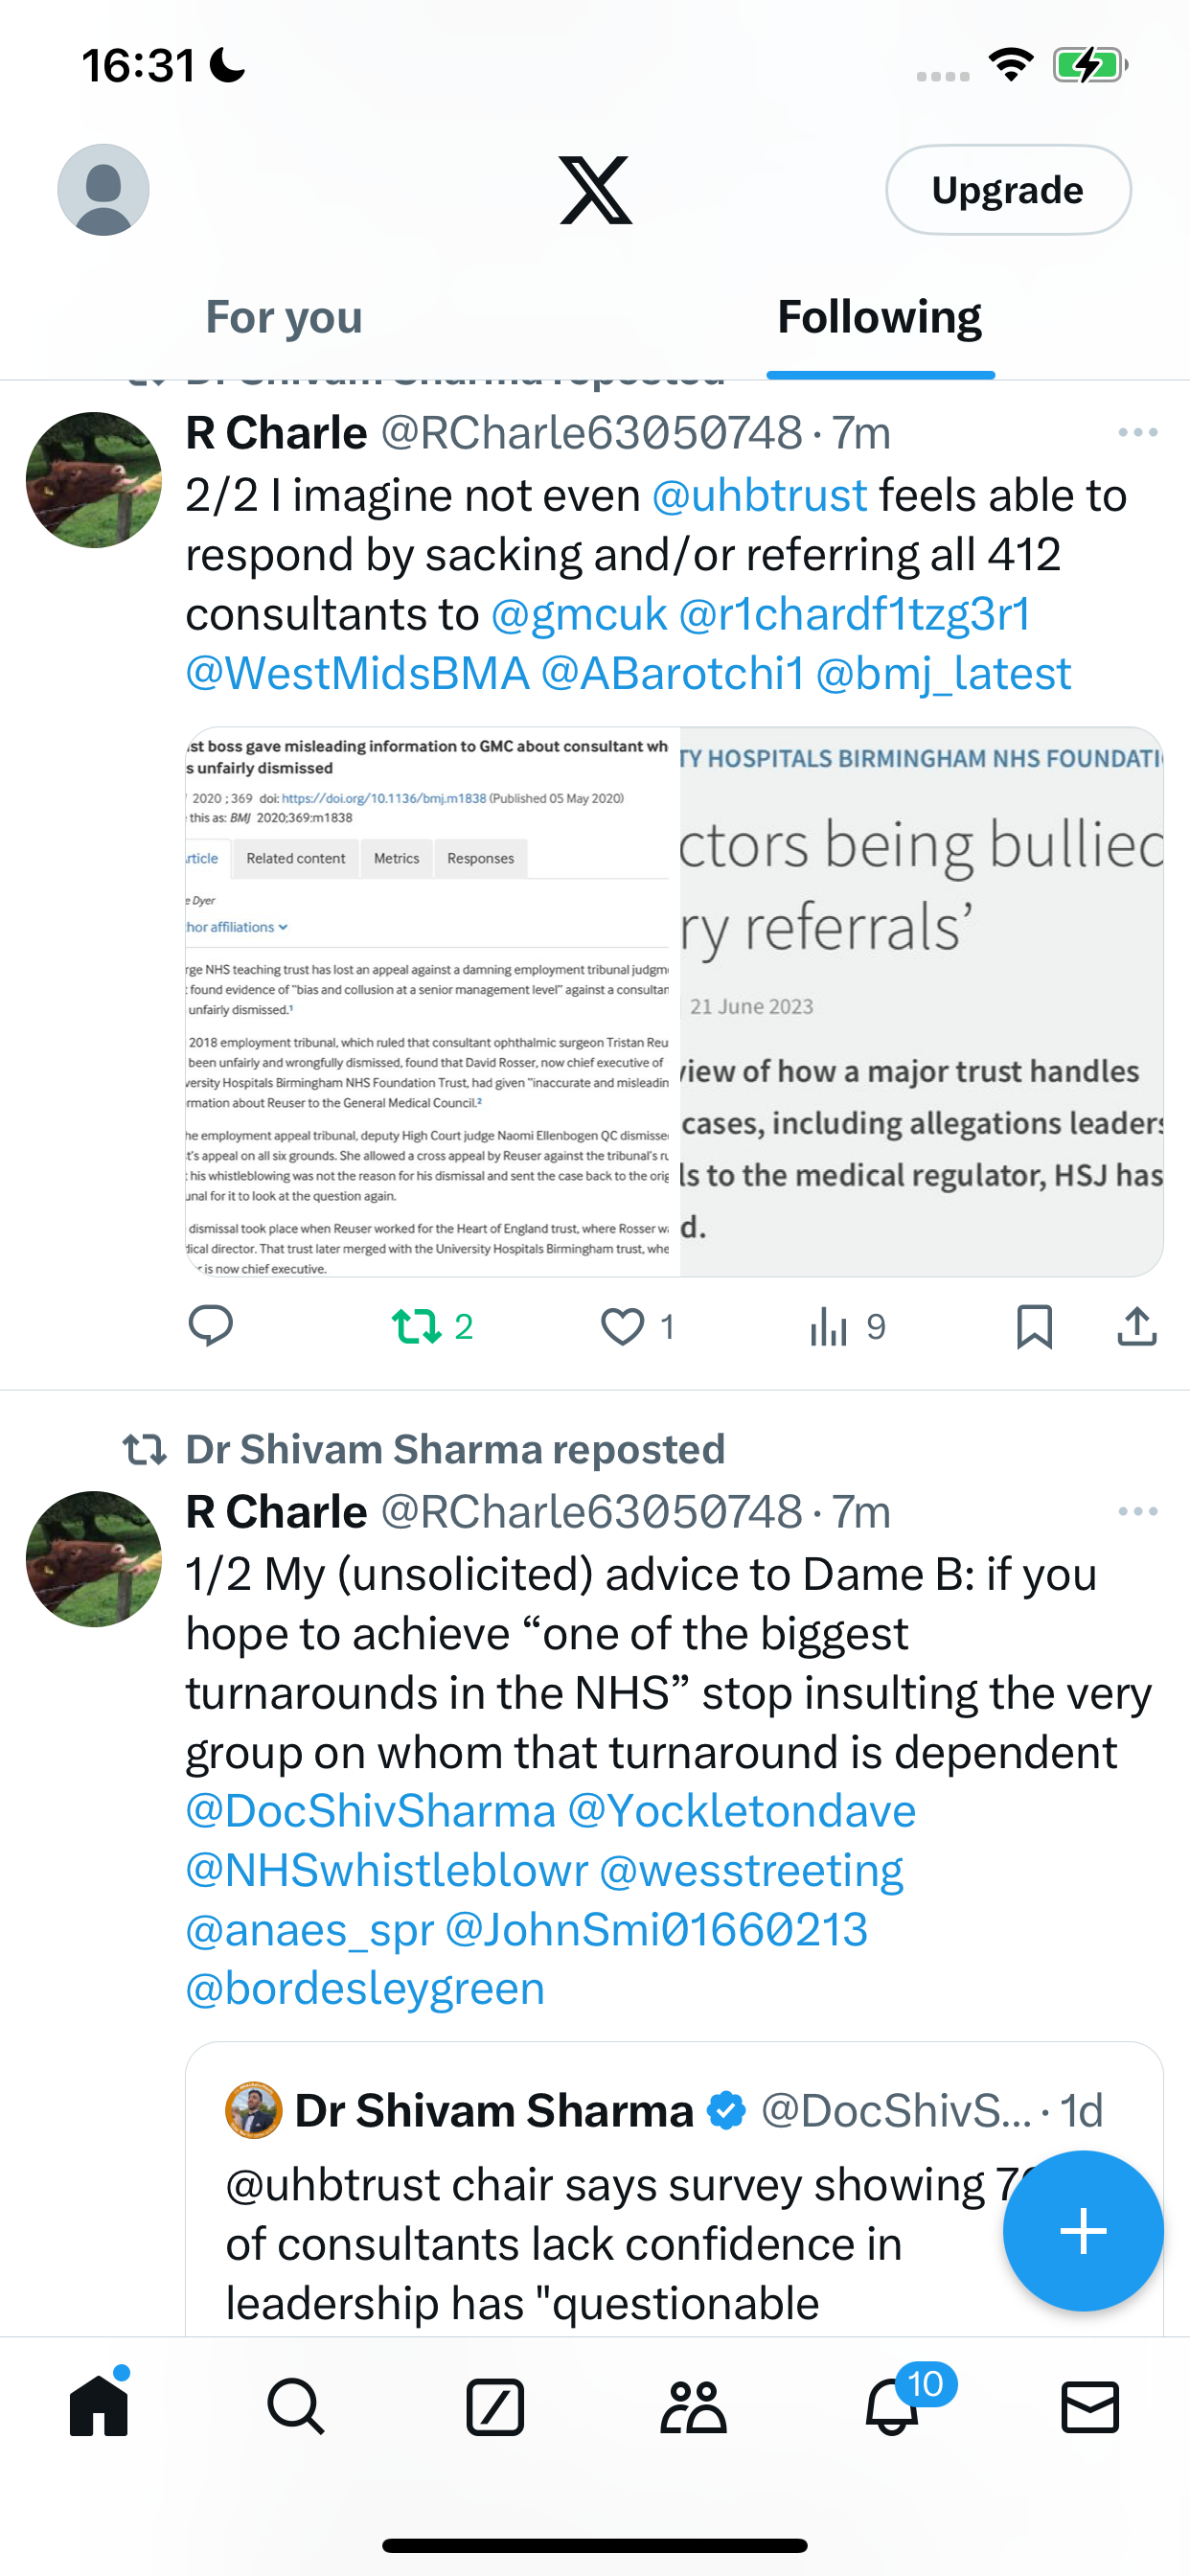Reply to the 2/2 post
Image resolution: width=1190 pixels, height=2576 pixels.
(x=211, y=1326)
